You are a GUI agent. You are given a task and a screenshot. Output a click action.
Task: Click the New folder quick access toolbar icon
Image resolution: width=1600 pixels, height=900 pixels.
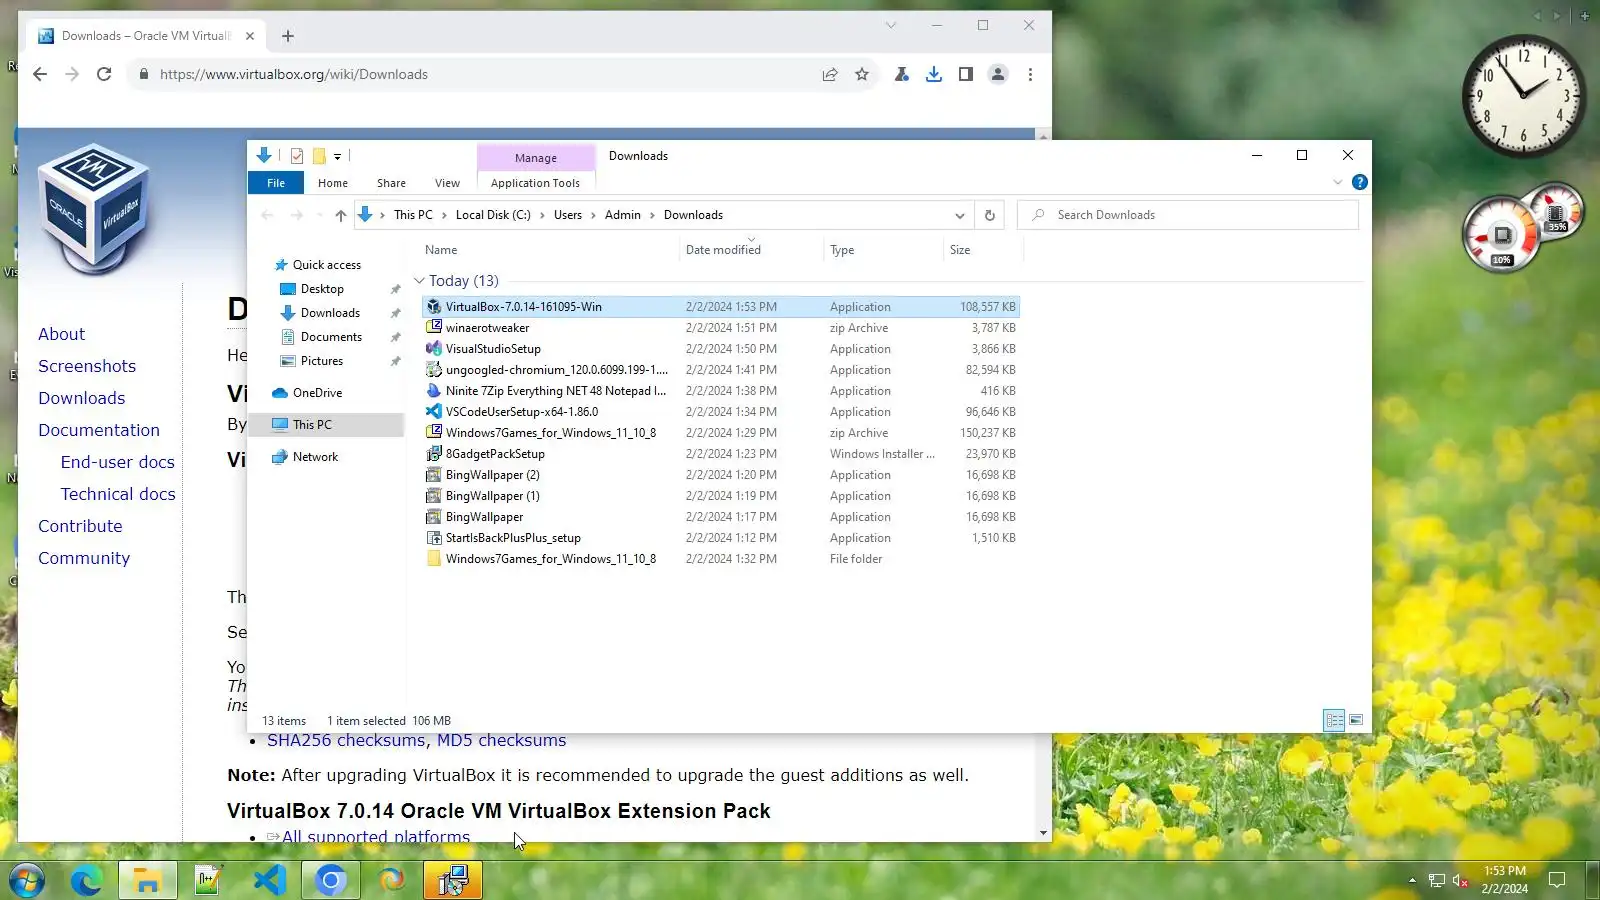(319, 156)
